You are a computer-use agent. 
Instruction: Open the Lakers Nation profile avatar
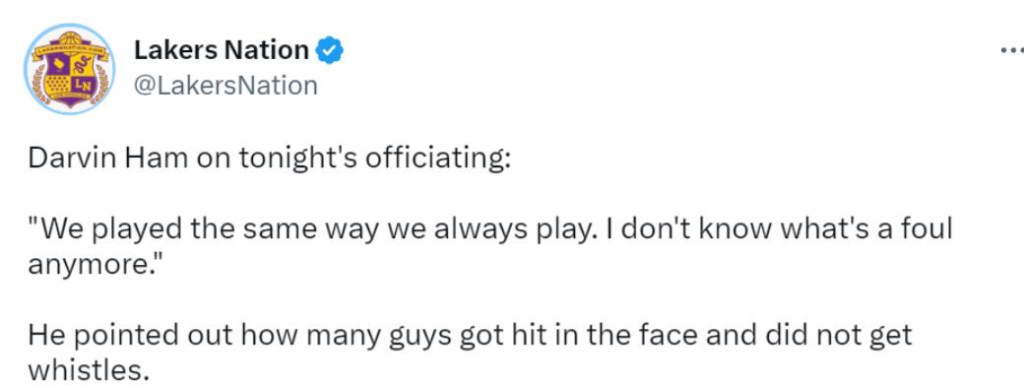(x=69, y=70)
